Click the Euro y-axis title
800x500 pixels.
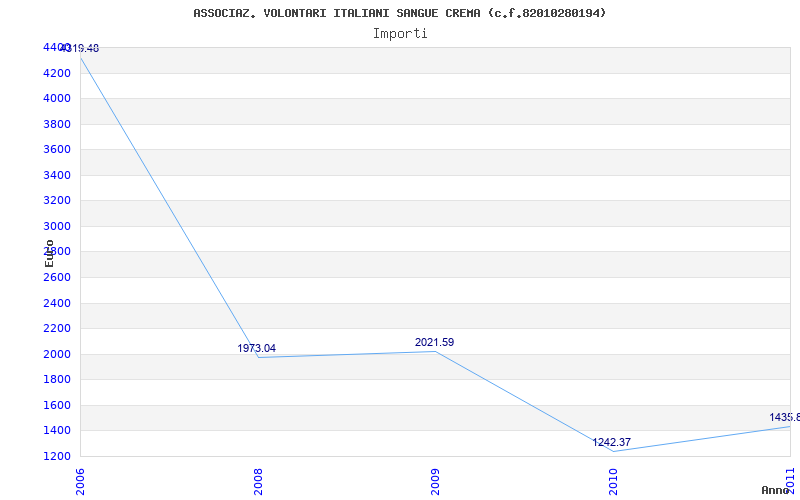49,253
